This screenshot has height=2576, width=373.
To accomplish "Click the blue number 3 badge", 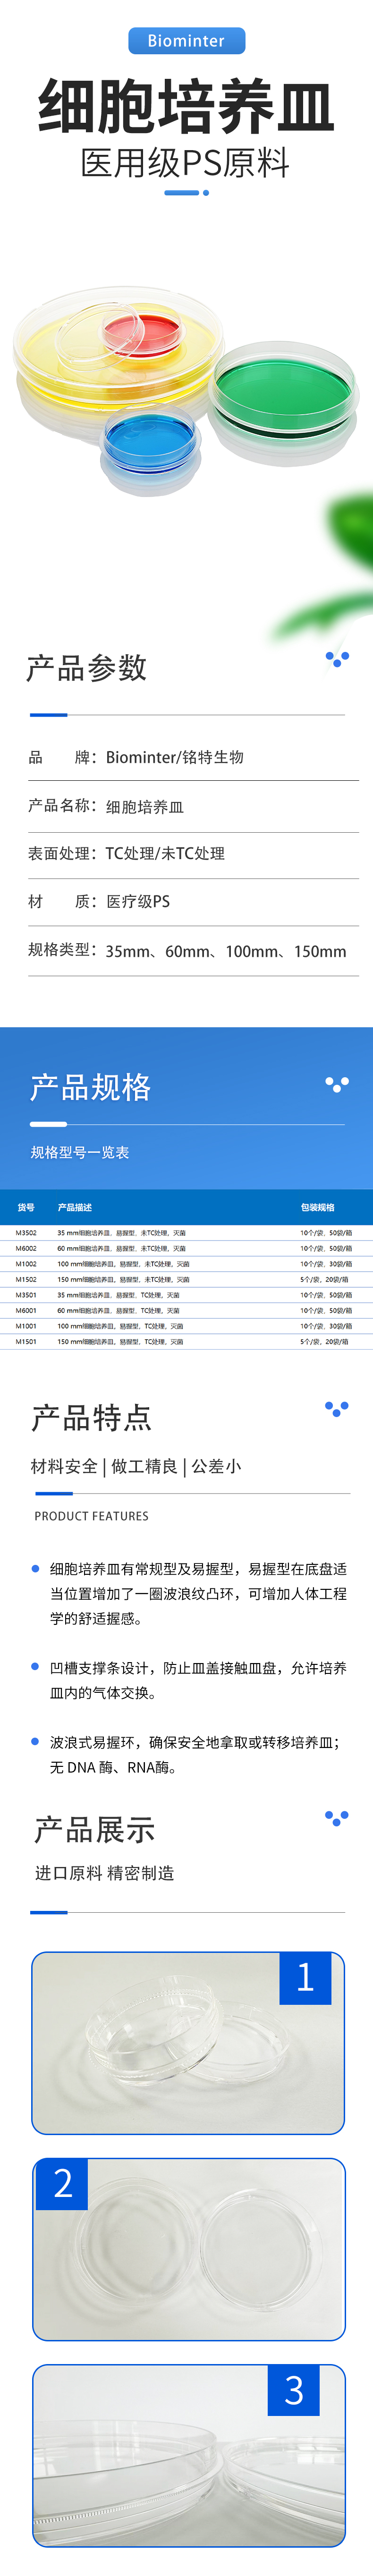I will [x=294, y=2390].
